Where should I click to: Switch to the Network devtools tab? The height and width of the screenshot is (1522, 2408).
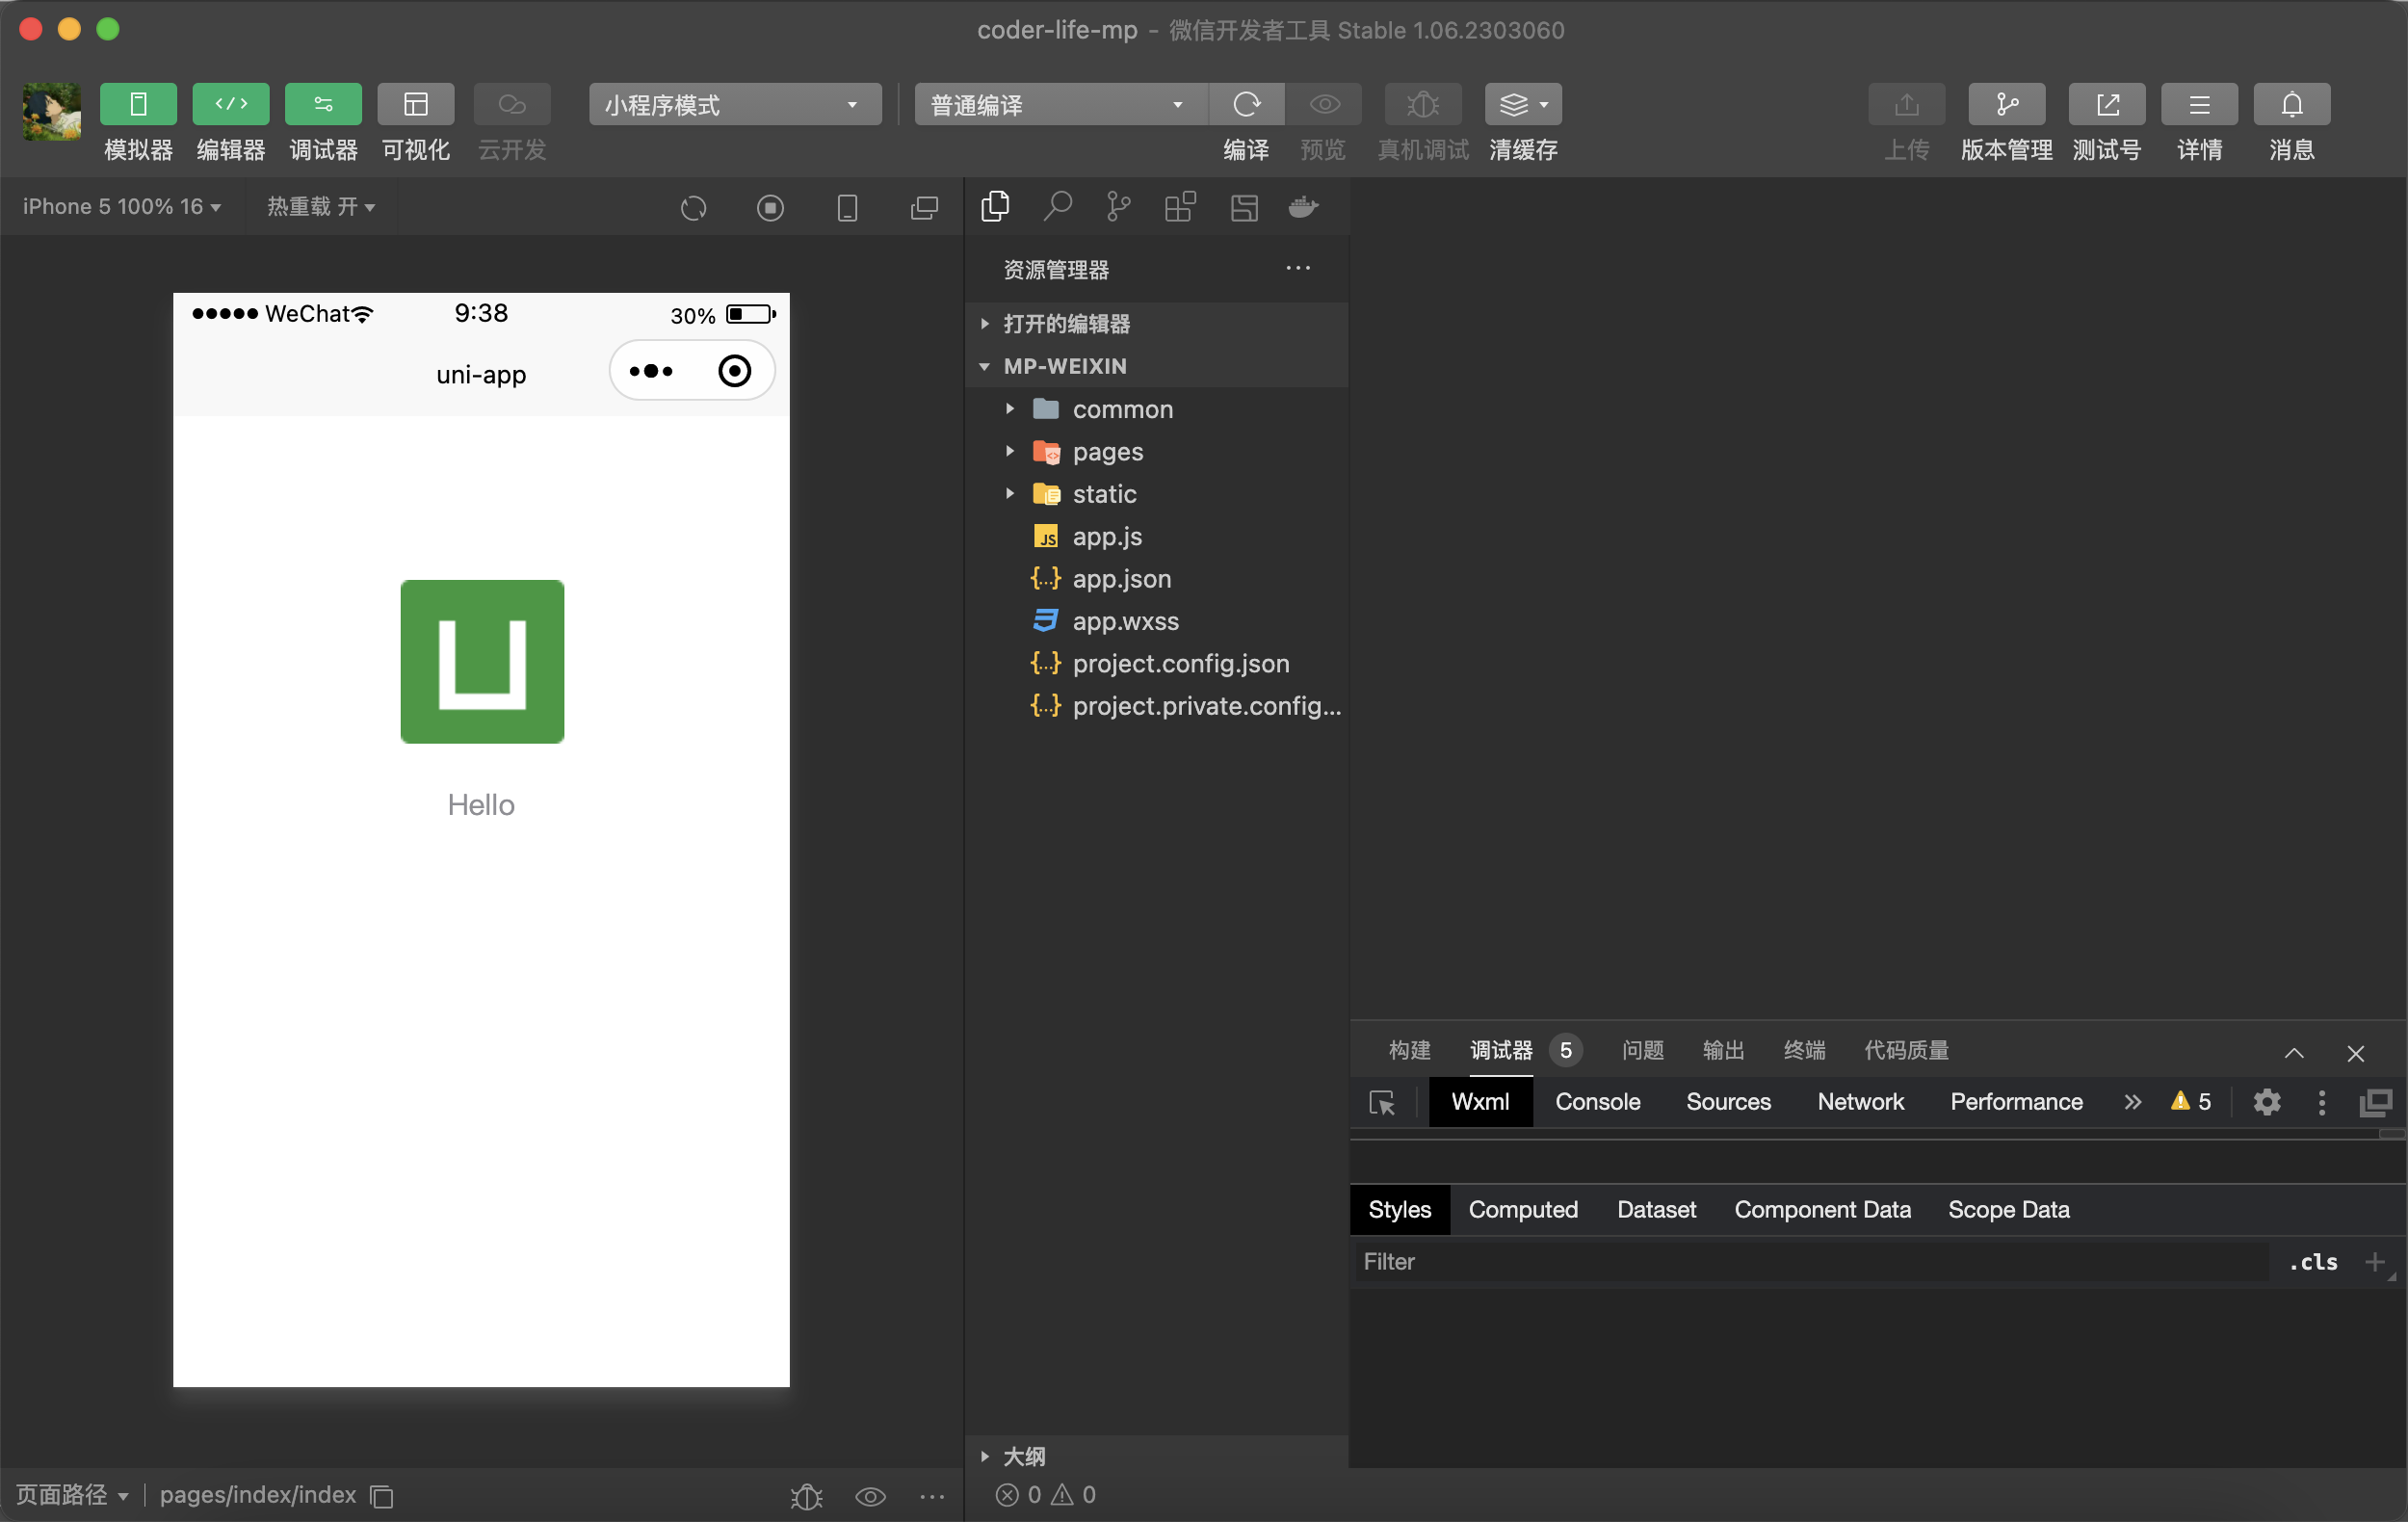click(x=1860, y=1102)
